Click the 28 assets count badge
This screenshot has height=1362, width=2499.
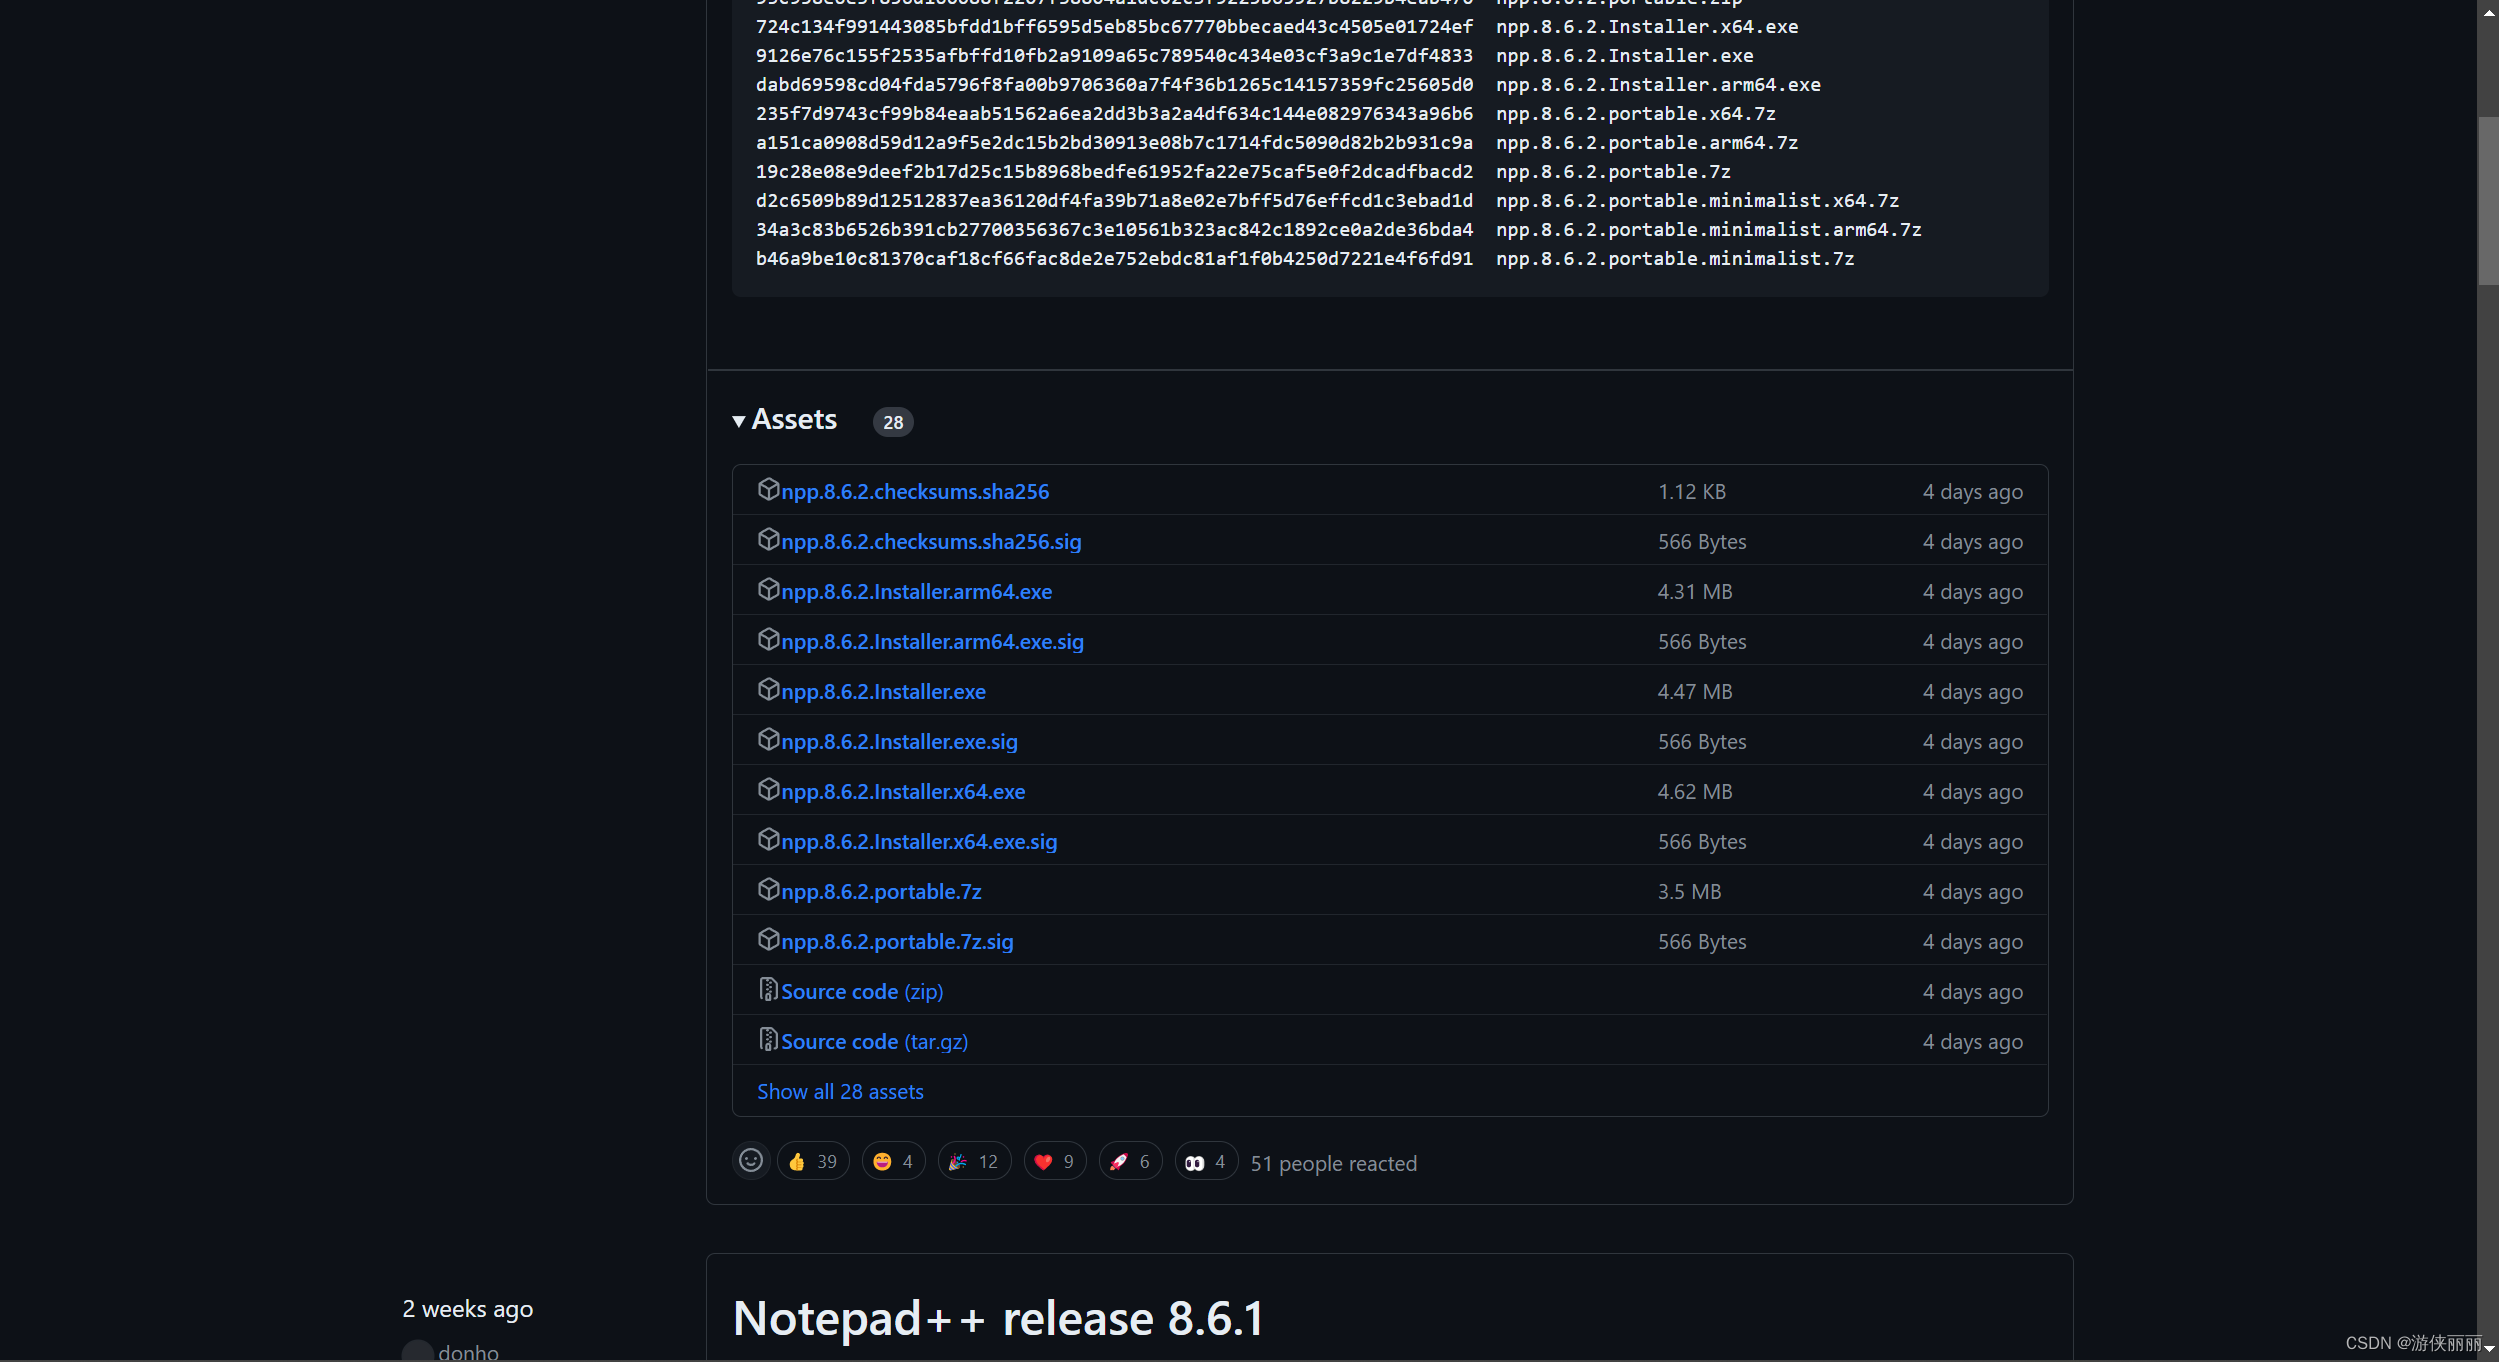pos(892,421)
